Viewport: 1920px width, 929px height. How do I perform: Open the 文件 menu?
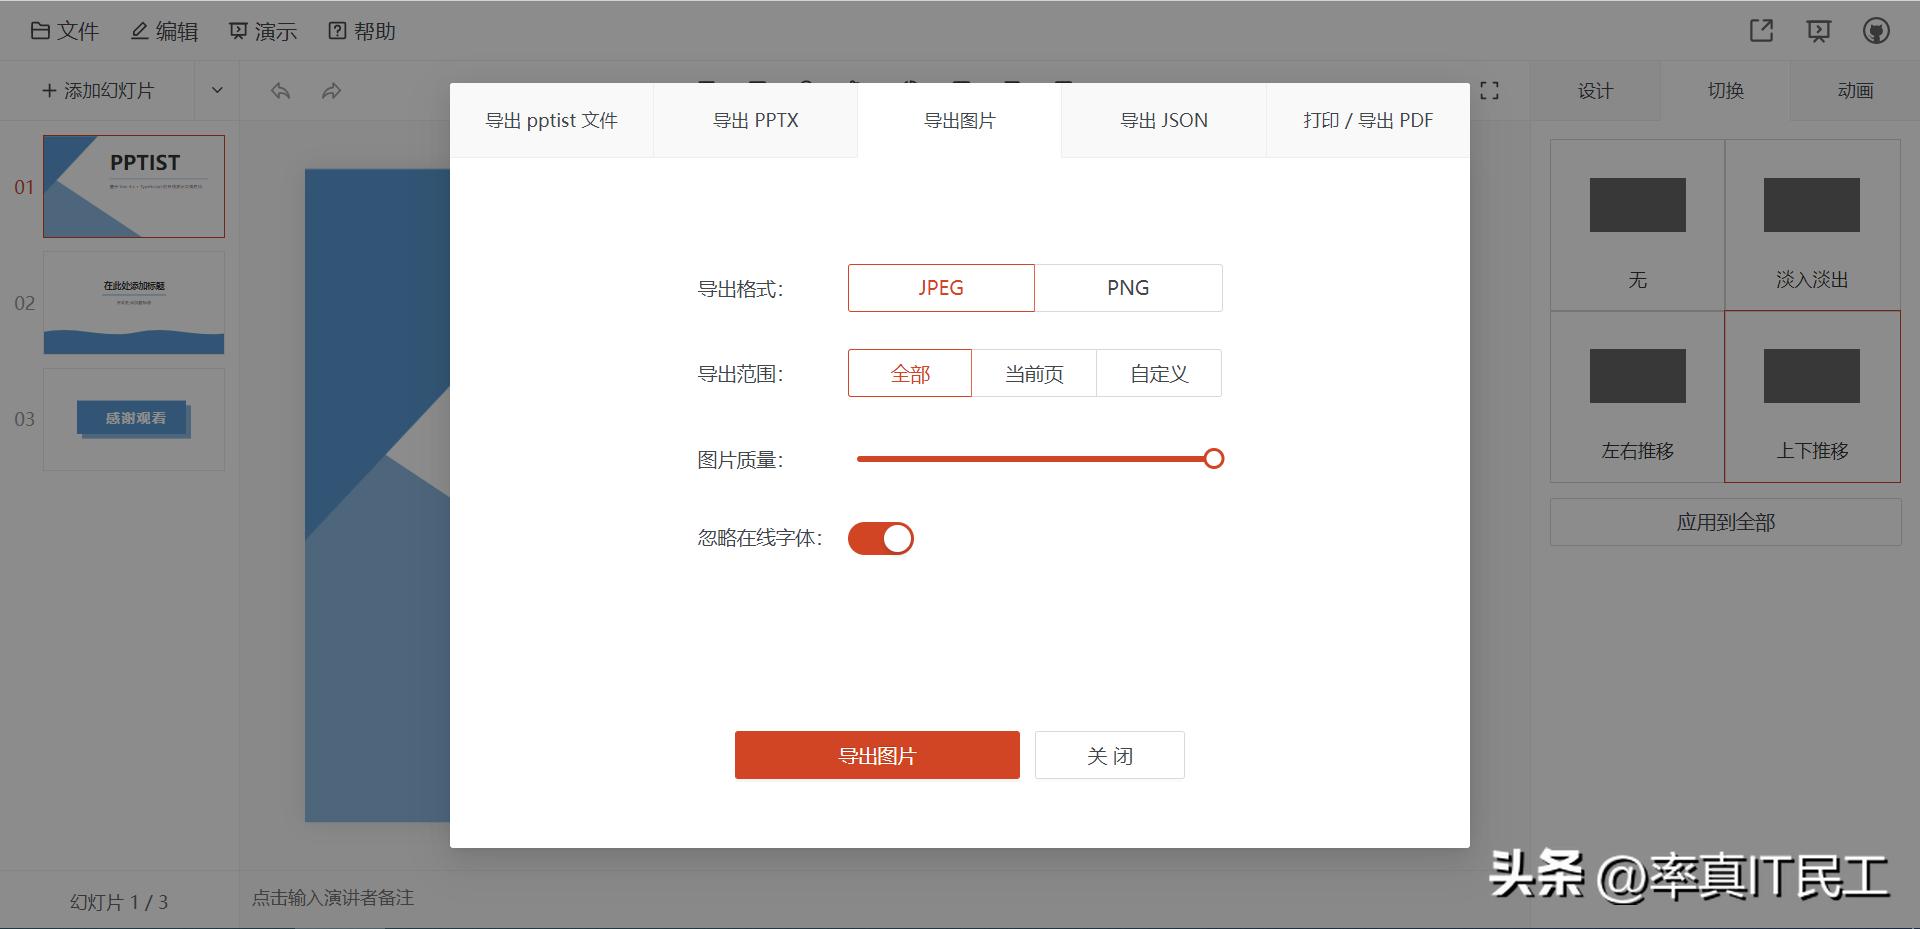[65, 31]
